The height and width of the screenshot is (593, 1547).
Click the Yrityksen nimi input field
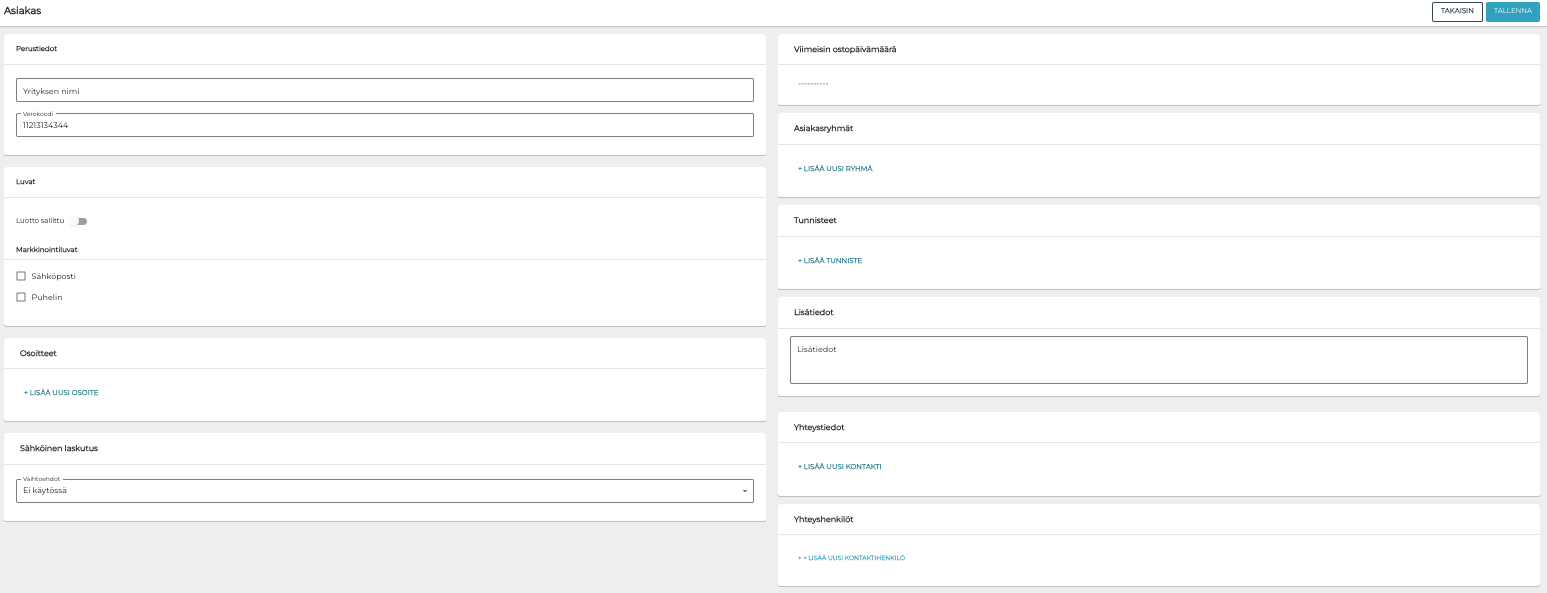click(x=384, y=90)
